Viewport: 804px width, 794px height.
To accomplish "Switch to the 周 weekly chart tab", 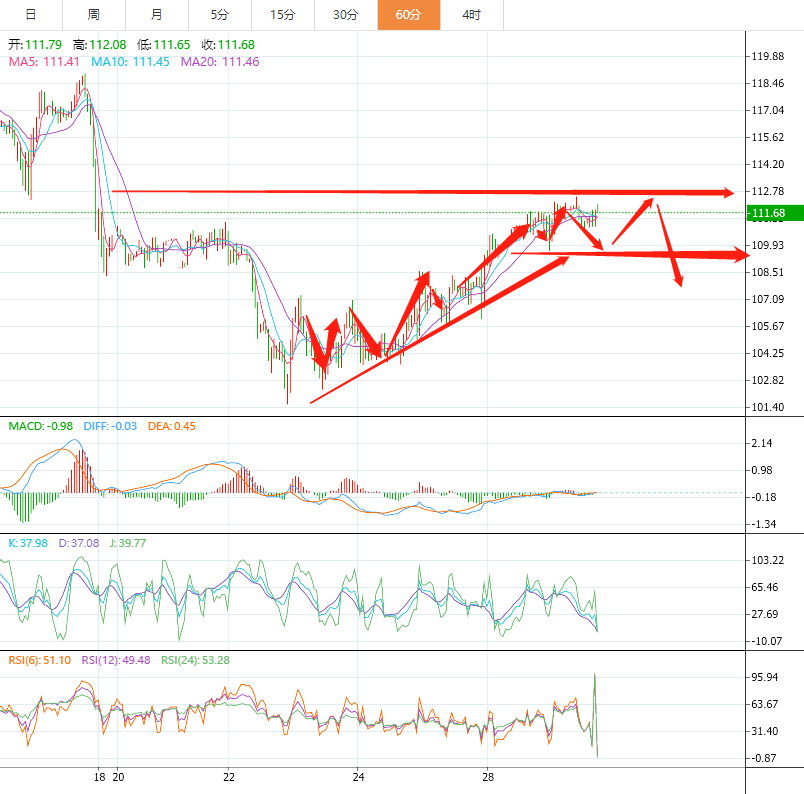I will click(94, 15).
